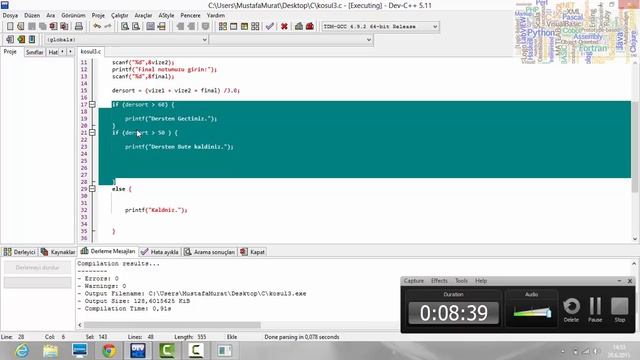This screenshot has width=640, height=360.
Task: Click the Find magnifier toolbar icon
Action: click(x=125, y=27)
